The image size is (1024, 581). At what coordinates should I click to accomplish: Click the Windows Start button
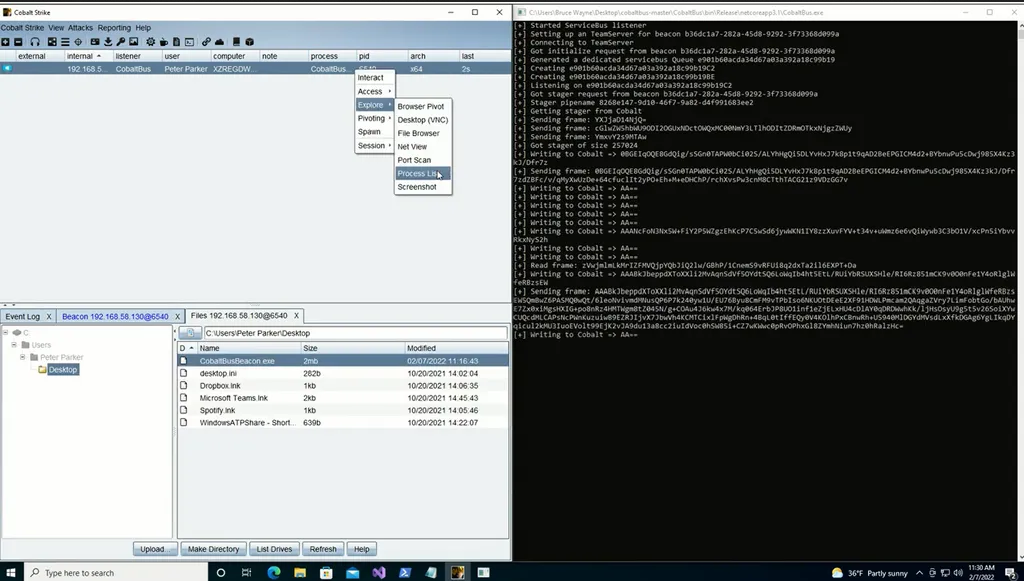point(10,573)
